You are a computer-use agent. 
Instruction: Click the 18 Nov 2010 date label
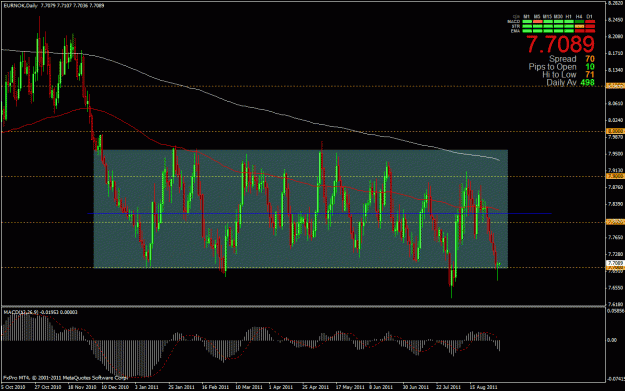pos(82,387)
